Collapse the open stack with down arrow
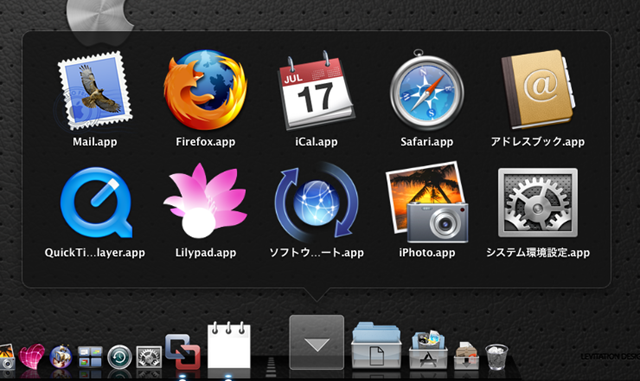The width and height of the screenshot is (640, 381). (316, 343)
